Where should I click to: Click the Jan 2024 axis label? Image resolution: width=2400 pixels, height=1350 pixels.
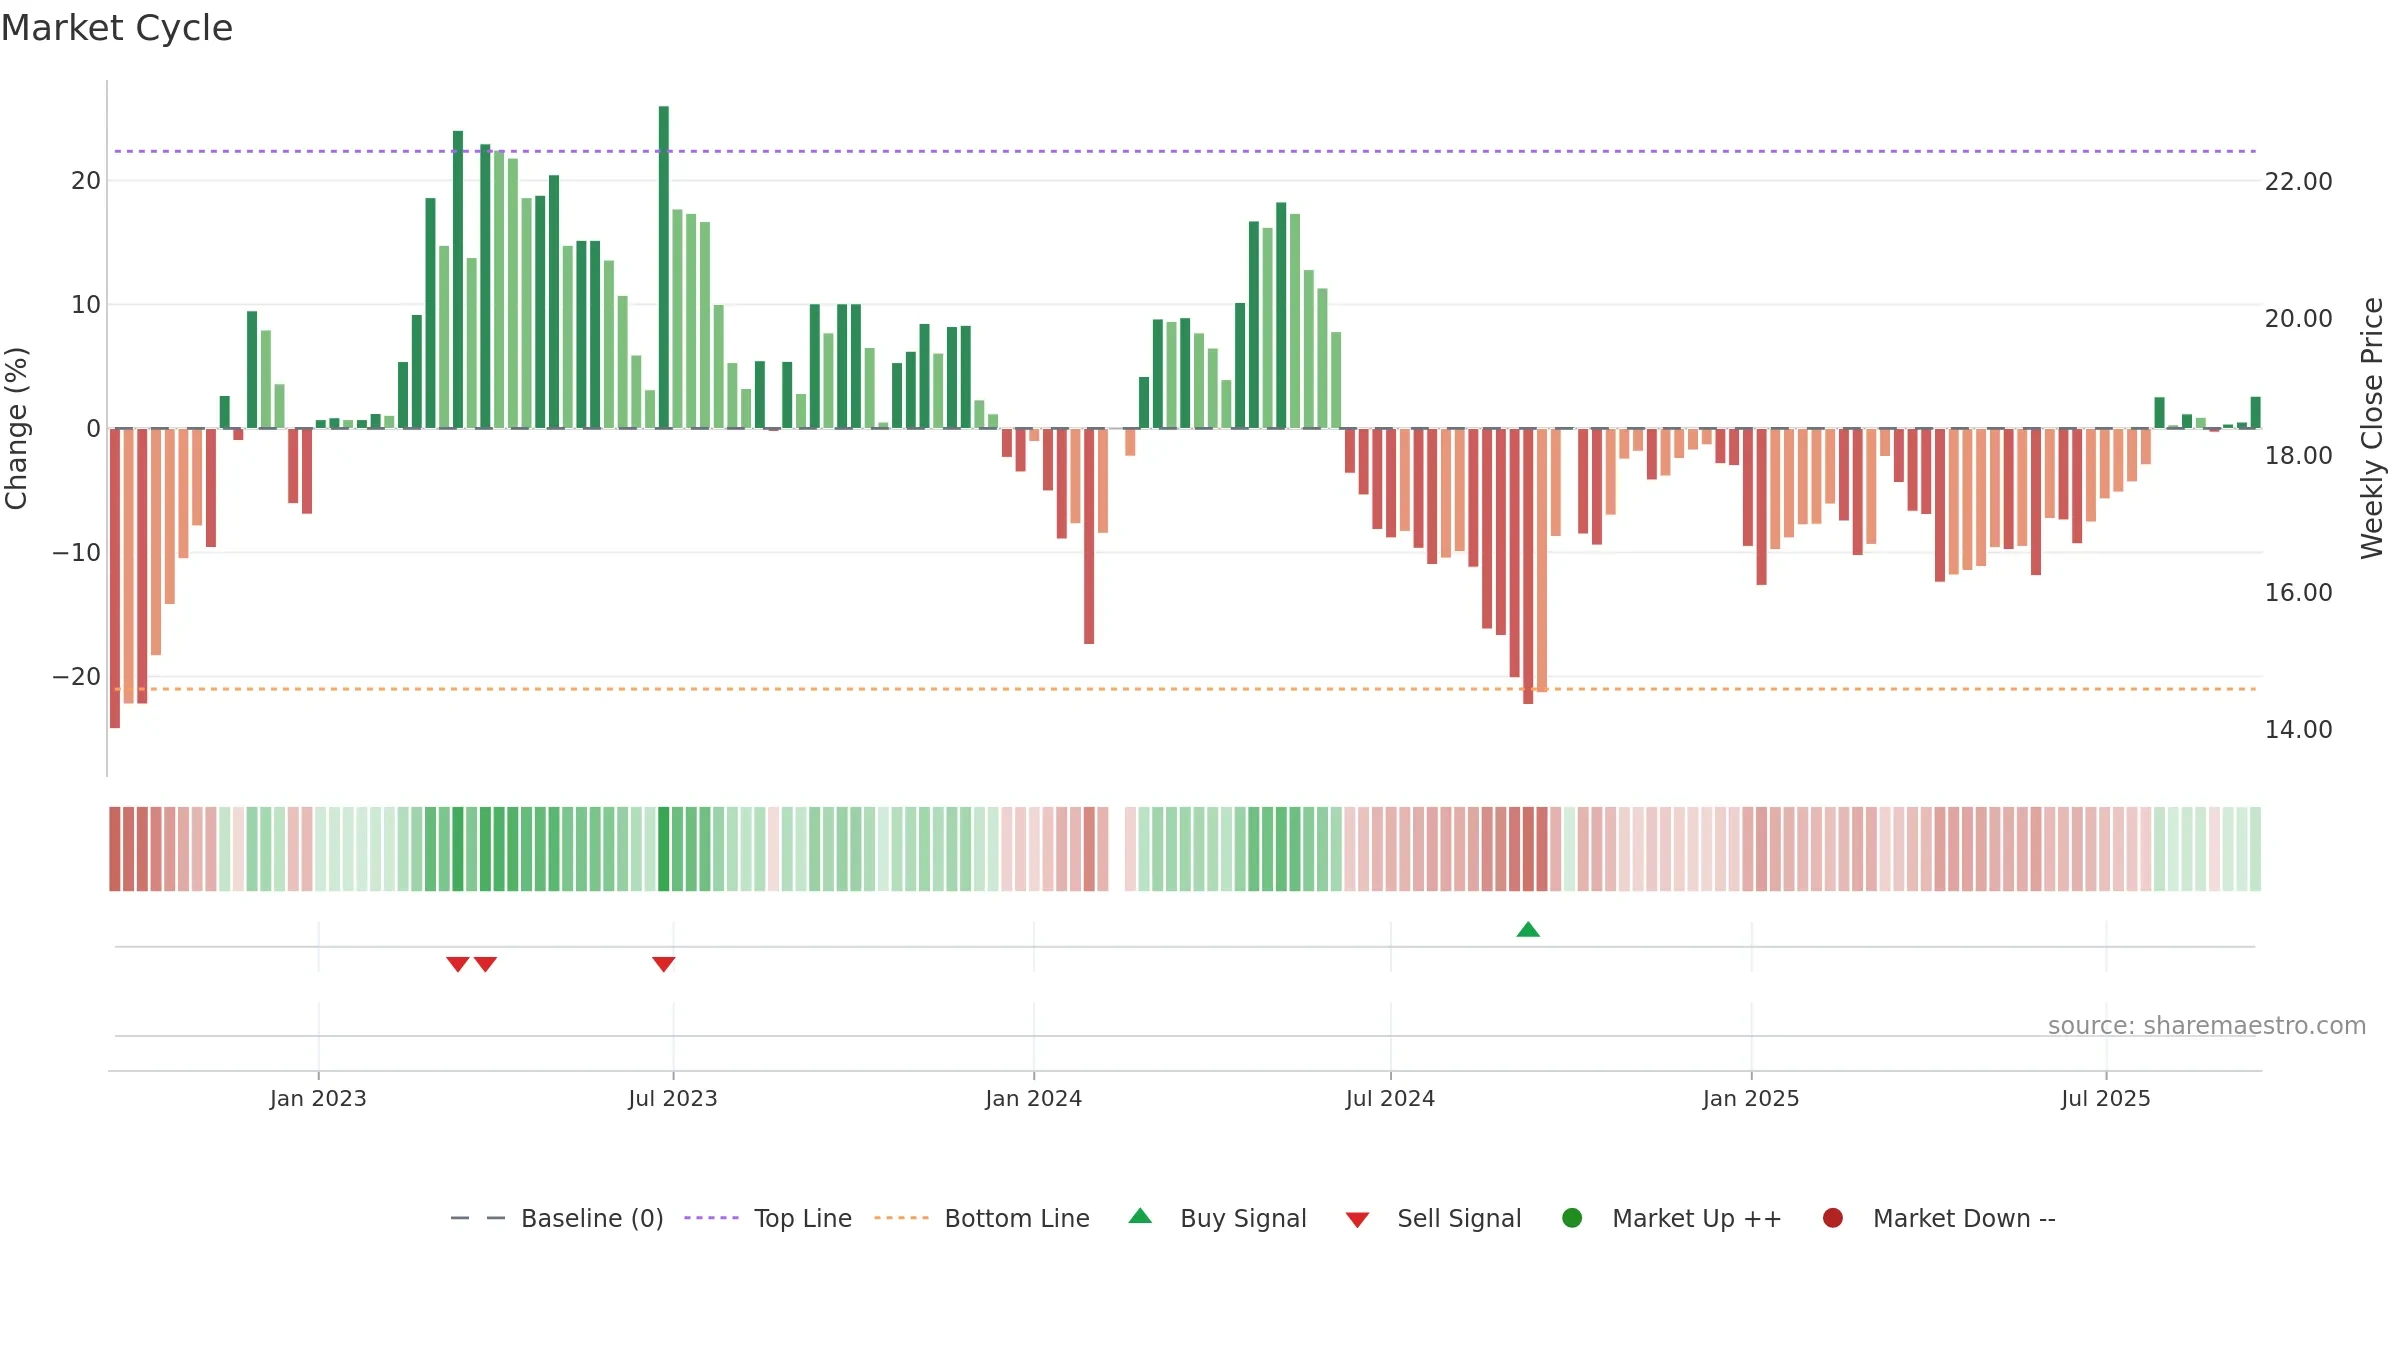click(1033, 1098)
